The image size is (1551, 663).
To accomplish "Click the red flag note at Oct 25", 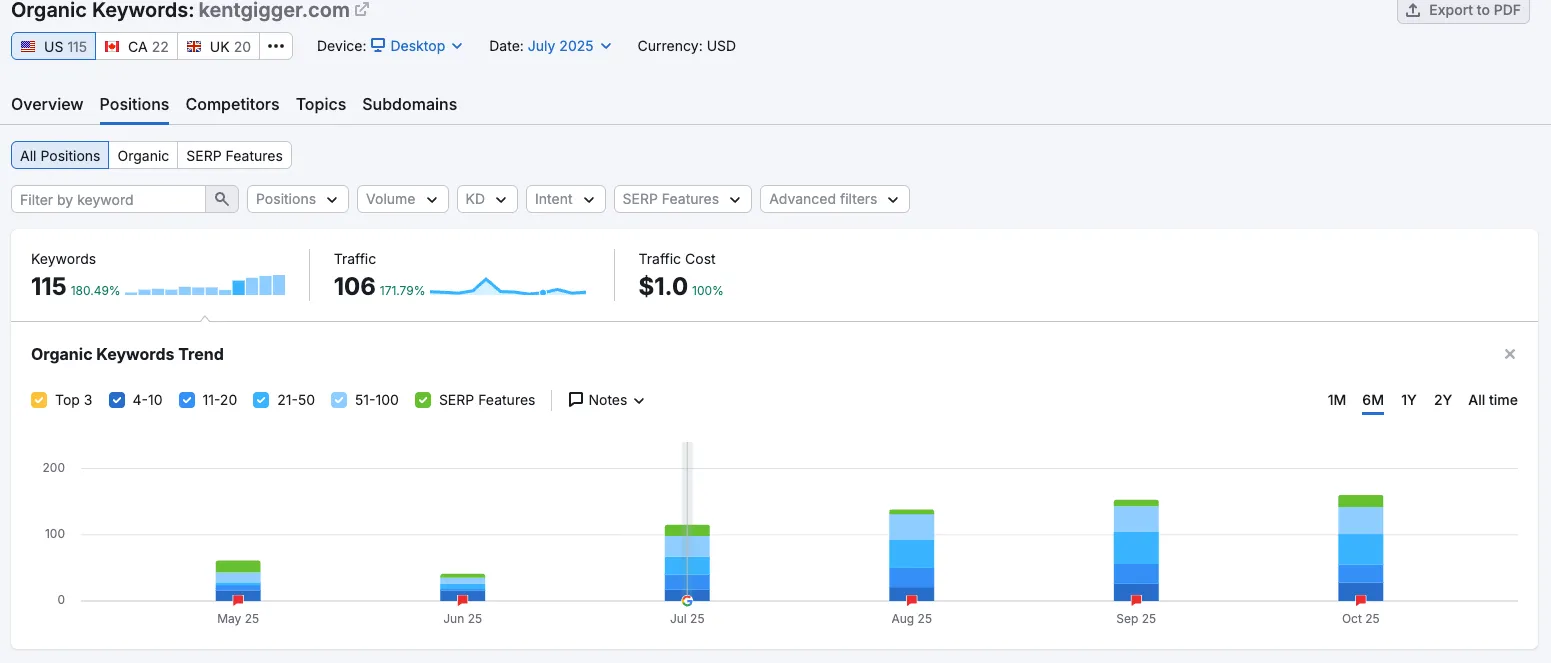I will (1360, 600).
